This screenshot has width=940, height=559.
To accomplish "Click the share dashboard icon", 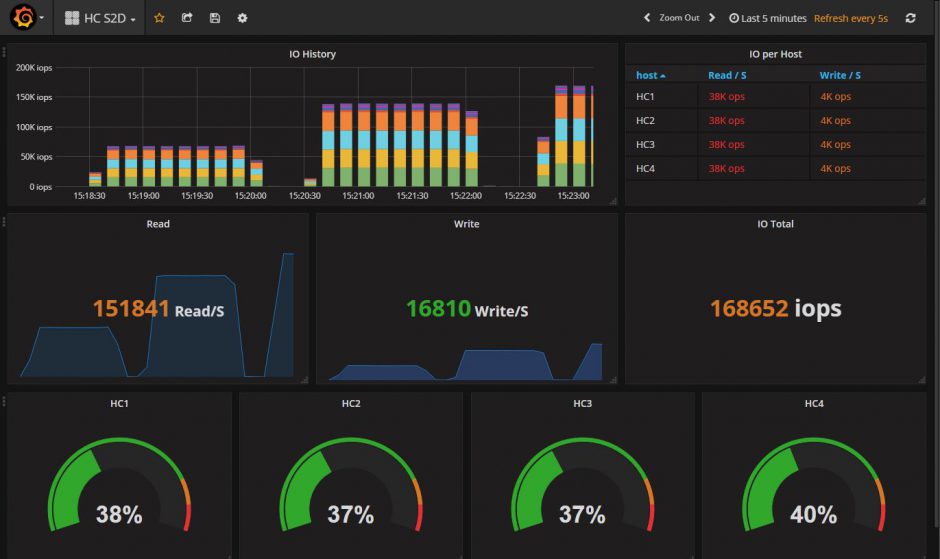I will pos(187,18).
